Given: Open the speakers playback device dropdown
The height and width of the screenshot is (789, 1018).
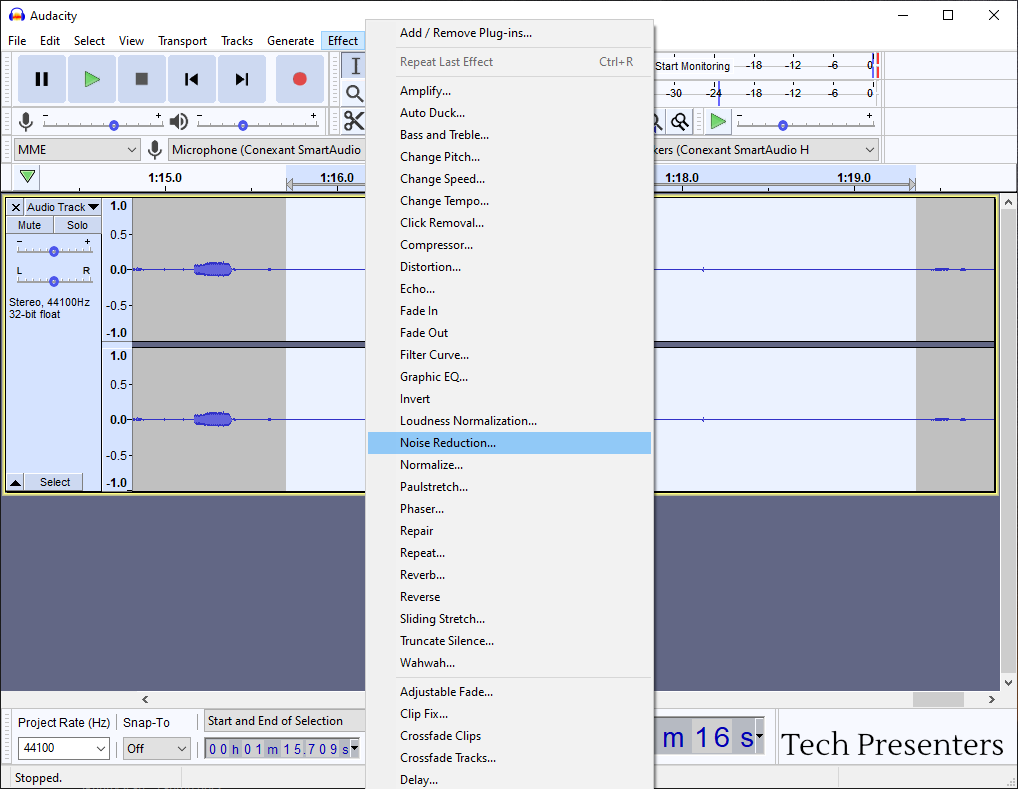Looking at the screenshot, I should tap(766, 150).
